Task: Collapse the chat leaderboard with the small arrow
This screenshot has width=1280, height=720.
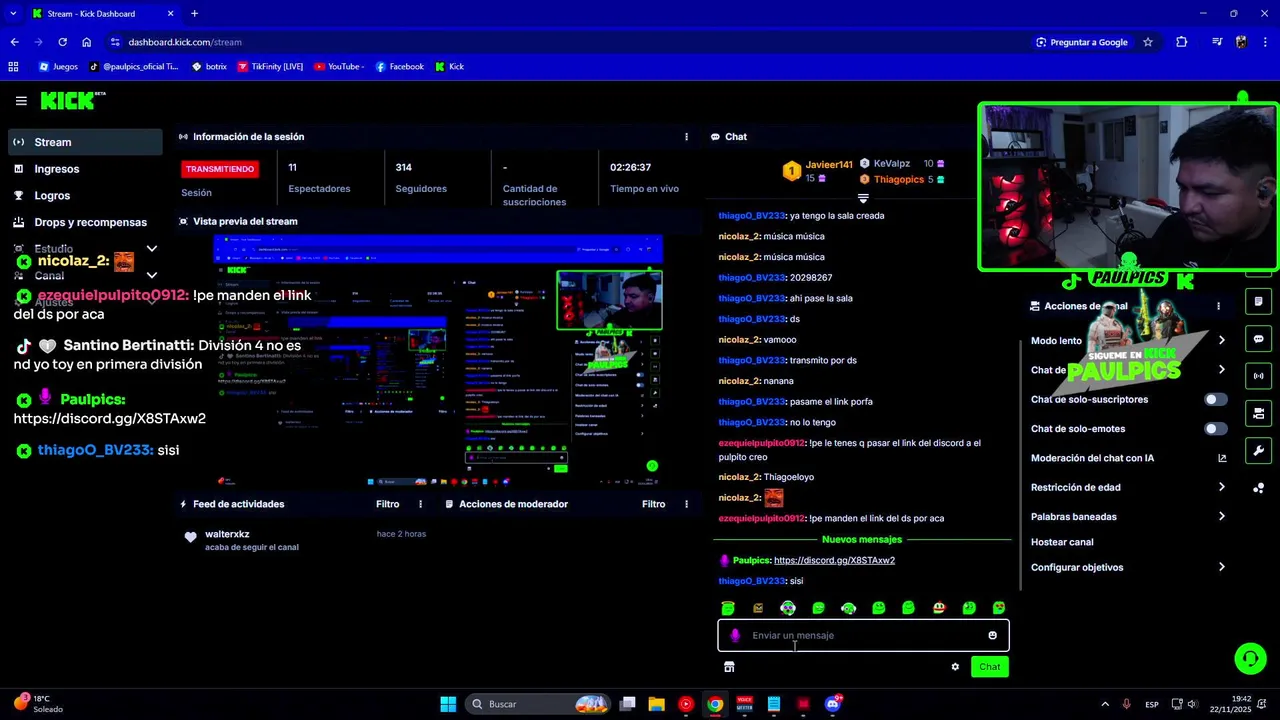Action: [x=863, y=199]
